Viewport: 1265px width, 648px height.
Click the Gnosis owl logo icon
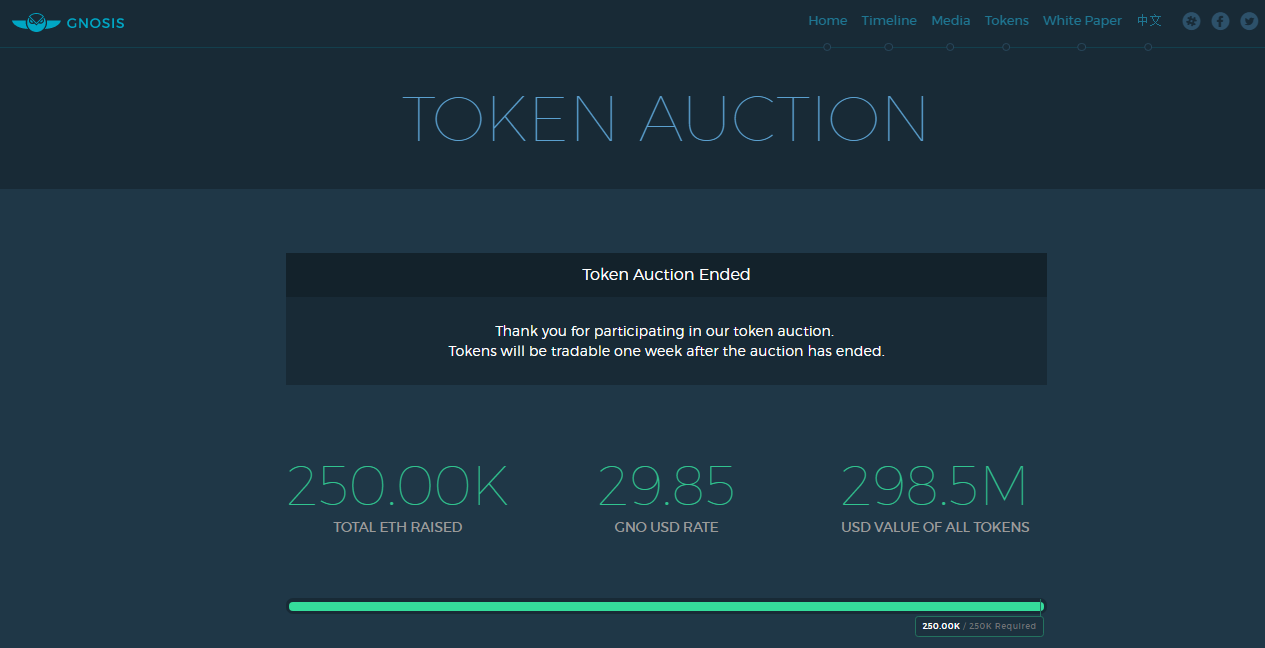tap(36, 22)
